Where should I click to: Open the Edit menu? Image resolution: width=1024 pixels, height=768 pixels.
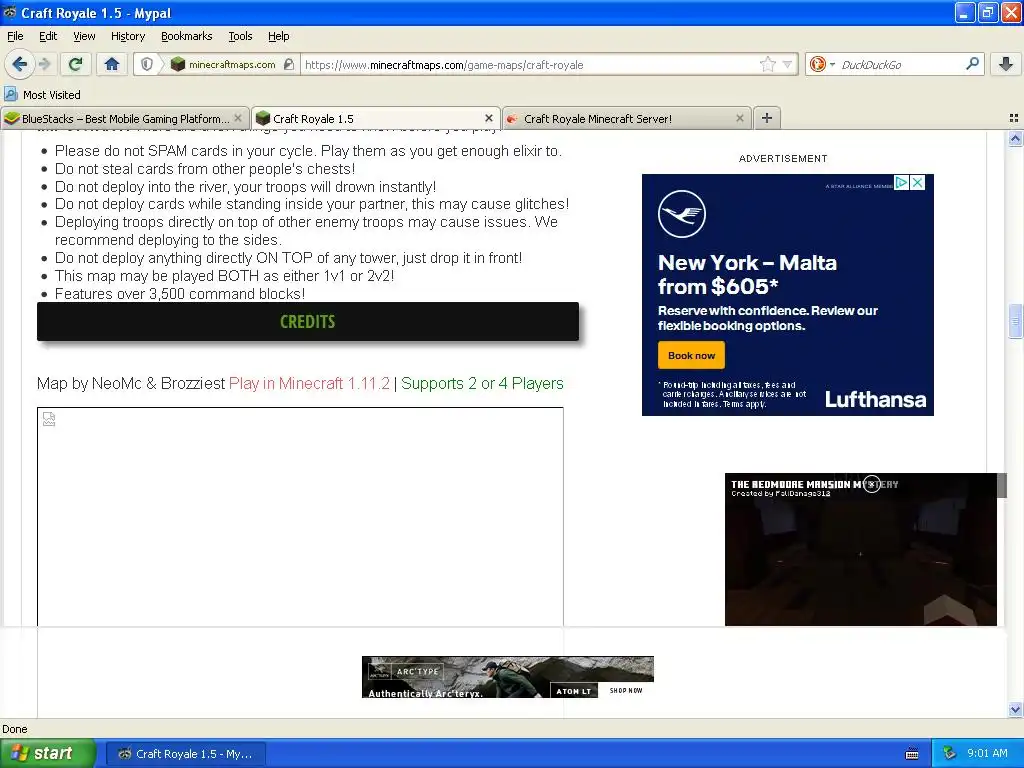coord(48,36)
